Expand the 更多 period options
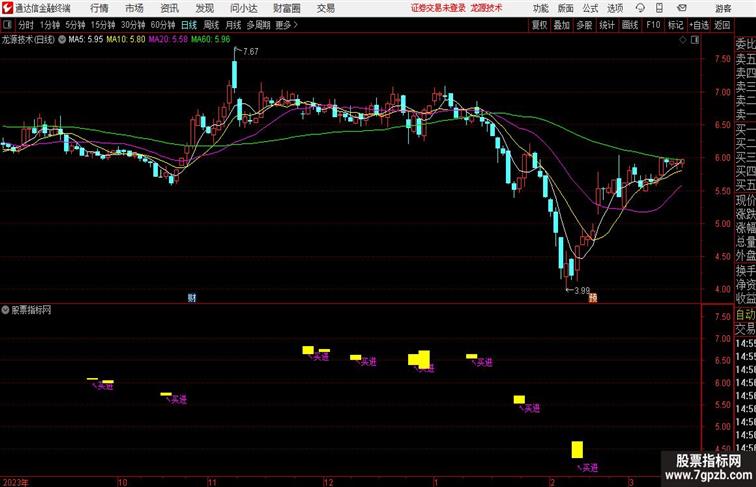756x487 pixels. (x=286, y=25)
